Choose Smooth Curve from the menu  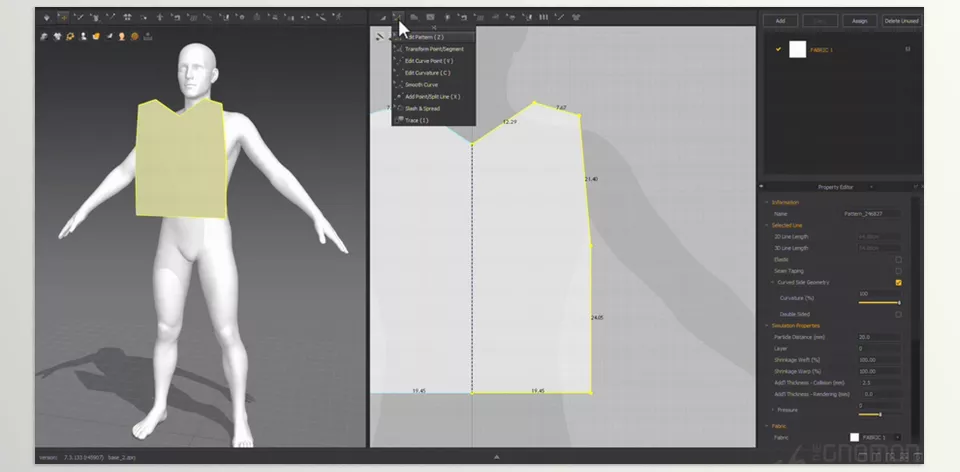433,84
